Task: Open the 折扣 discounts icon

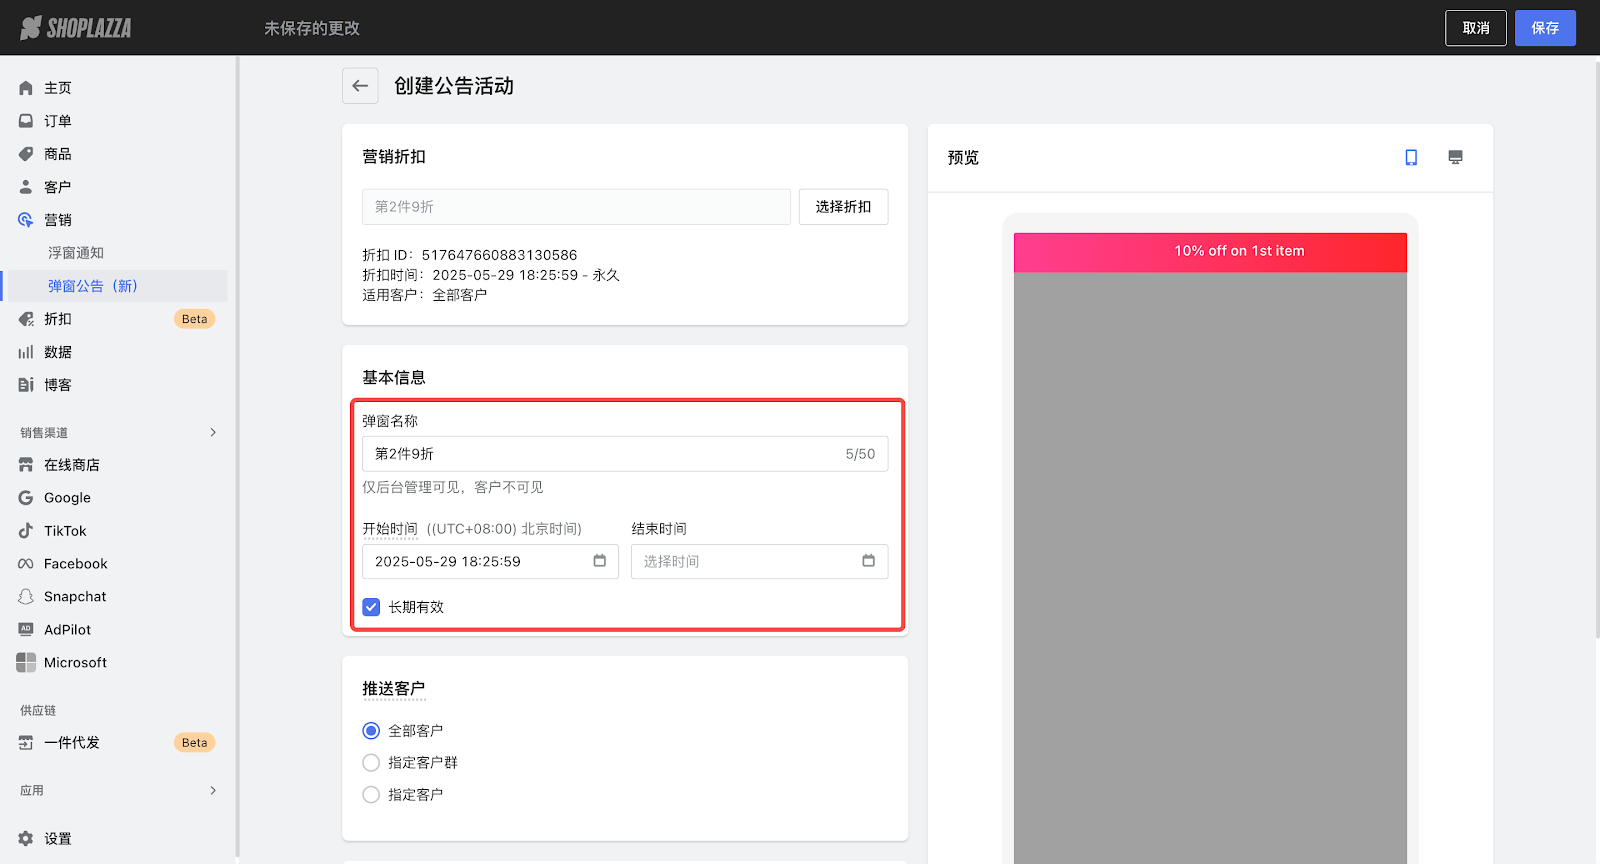Action: pyautogui.click(x=26, y=319)
